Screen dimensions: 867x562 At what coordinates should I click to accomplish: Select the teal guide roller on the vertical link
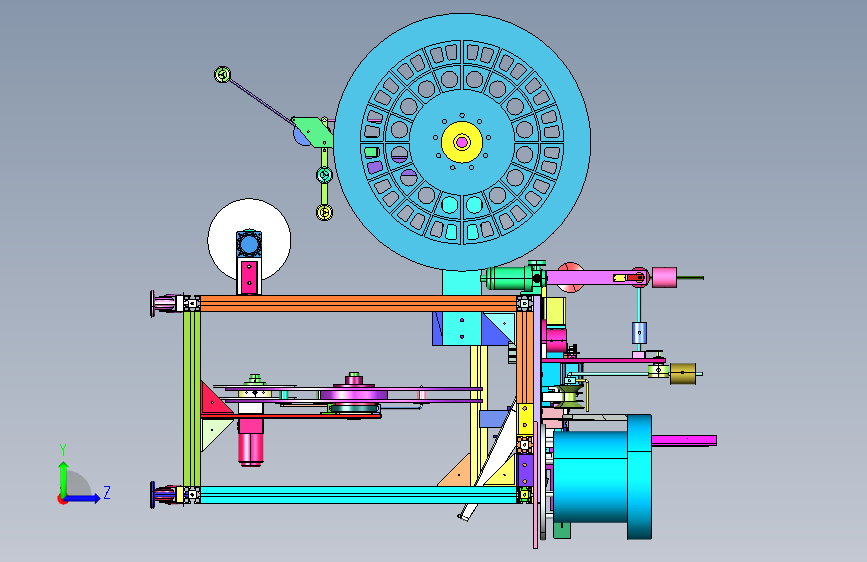325,175
